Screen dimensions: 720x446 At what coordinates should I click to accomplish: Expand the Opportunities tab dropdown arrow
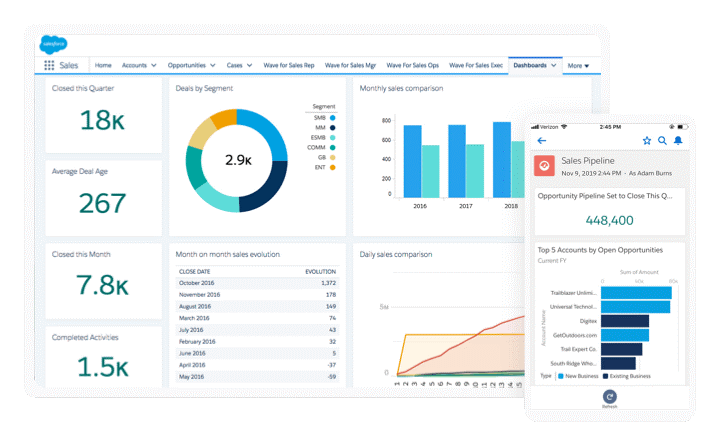coord(213,65)
